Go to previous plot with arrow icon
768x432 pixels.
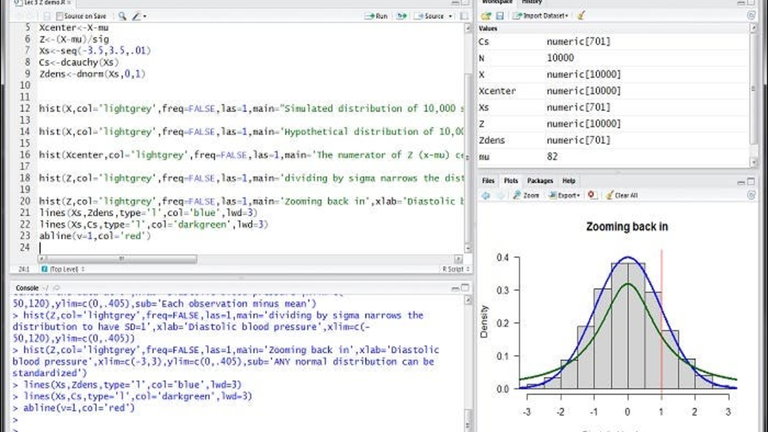pos(486,195)
